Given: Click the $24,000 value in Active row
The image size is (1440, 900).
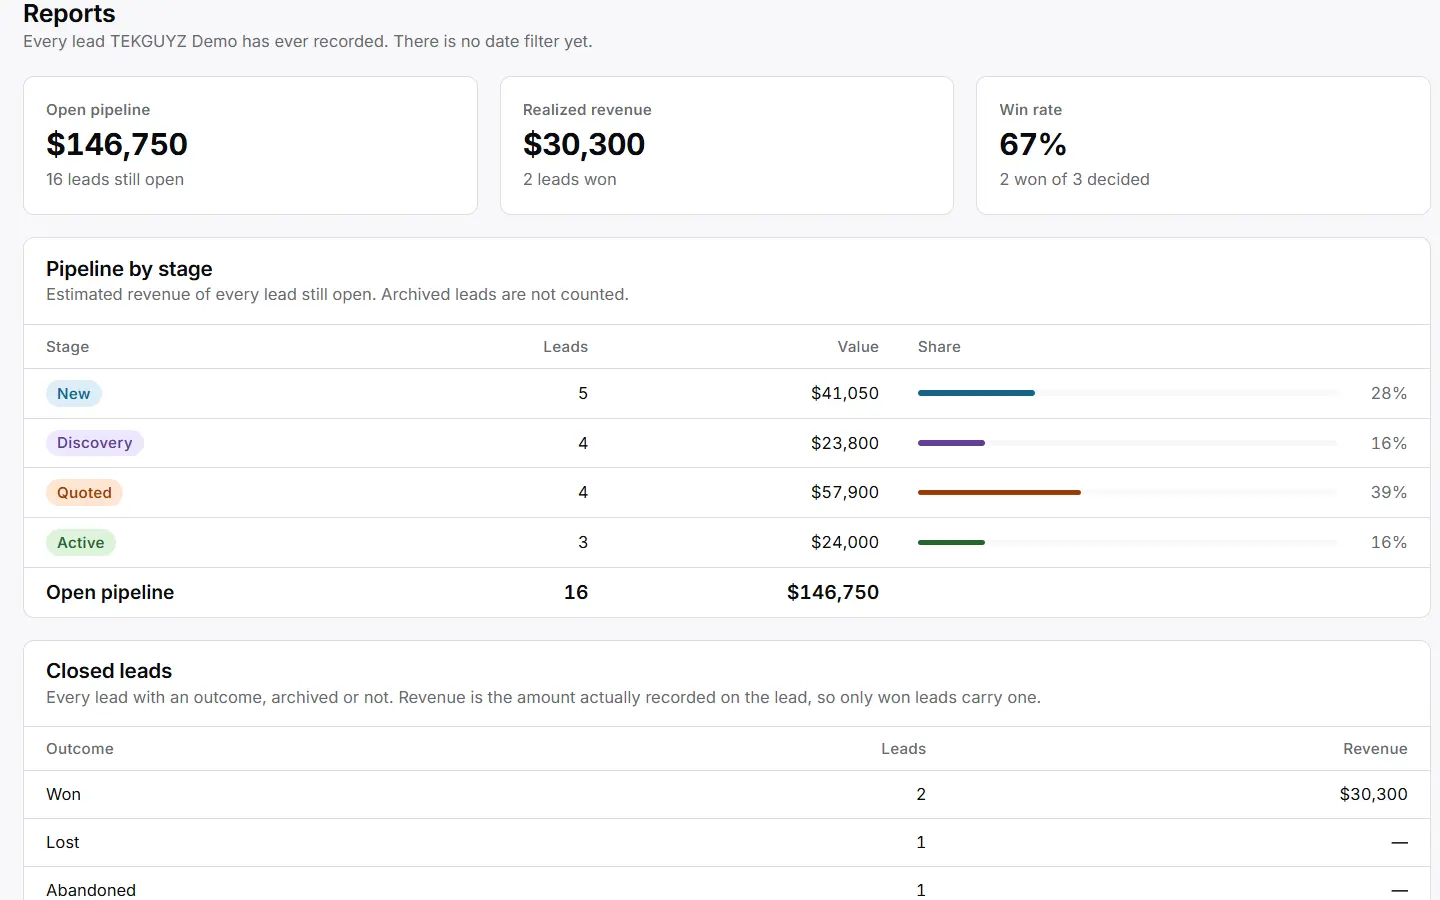Looking at the screenshot, I should click(845, 543).
